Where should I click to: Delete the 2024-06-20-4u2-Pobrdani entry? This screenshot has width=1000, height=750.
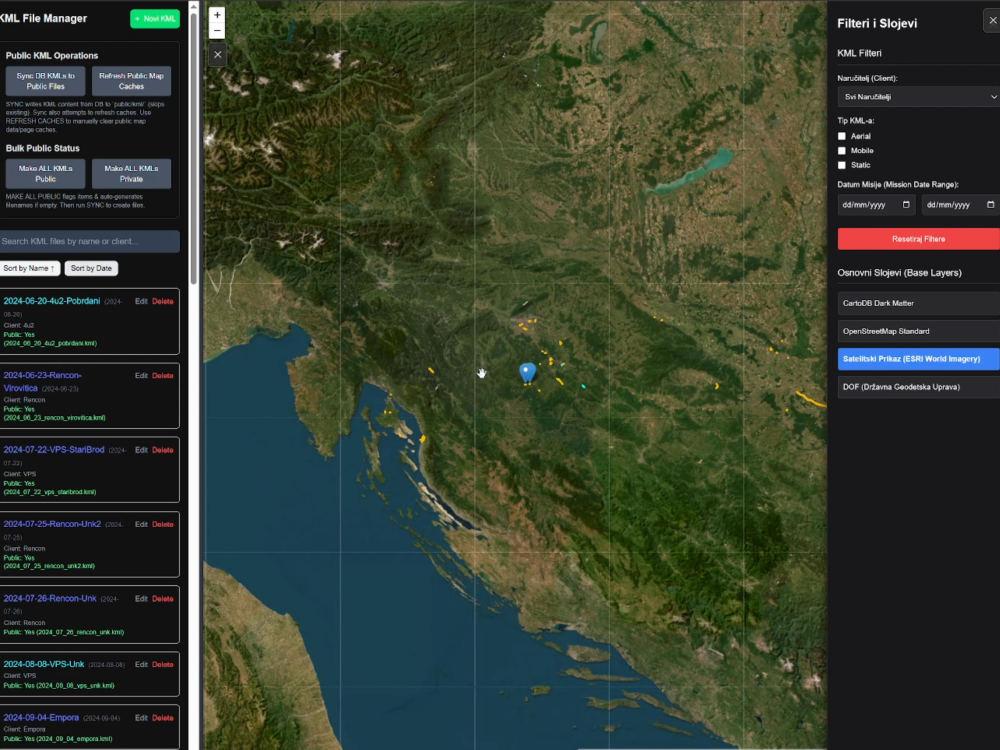(x=163, y=301)
